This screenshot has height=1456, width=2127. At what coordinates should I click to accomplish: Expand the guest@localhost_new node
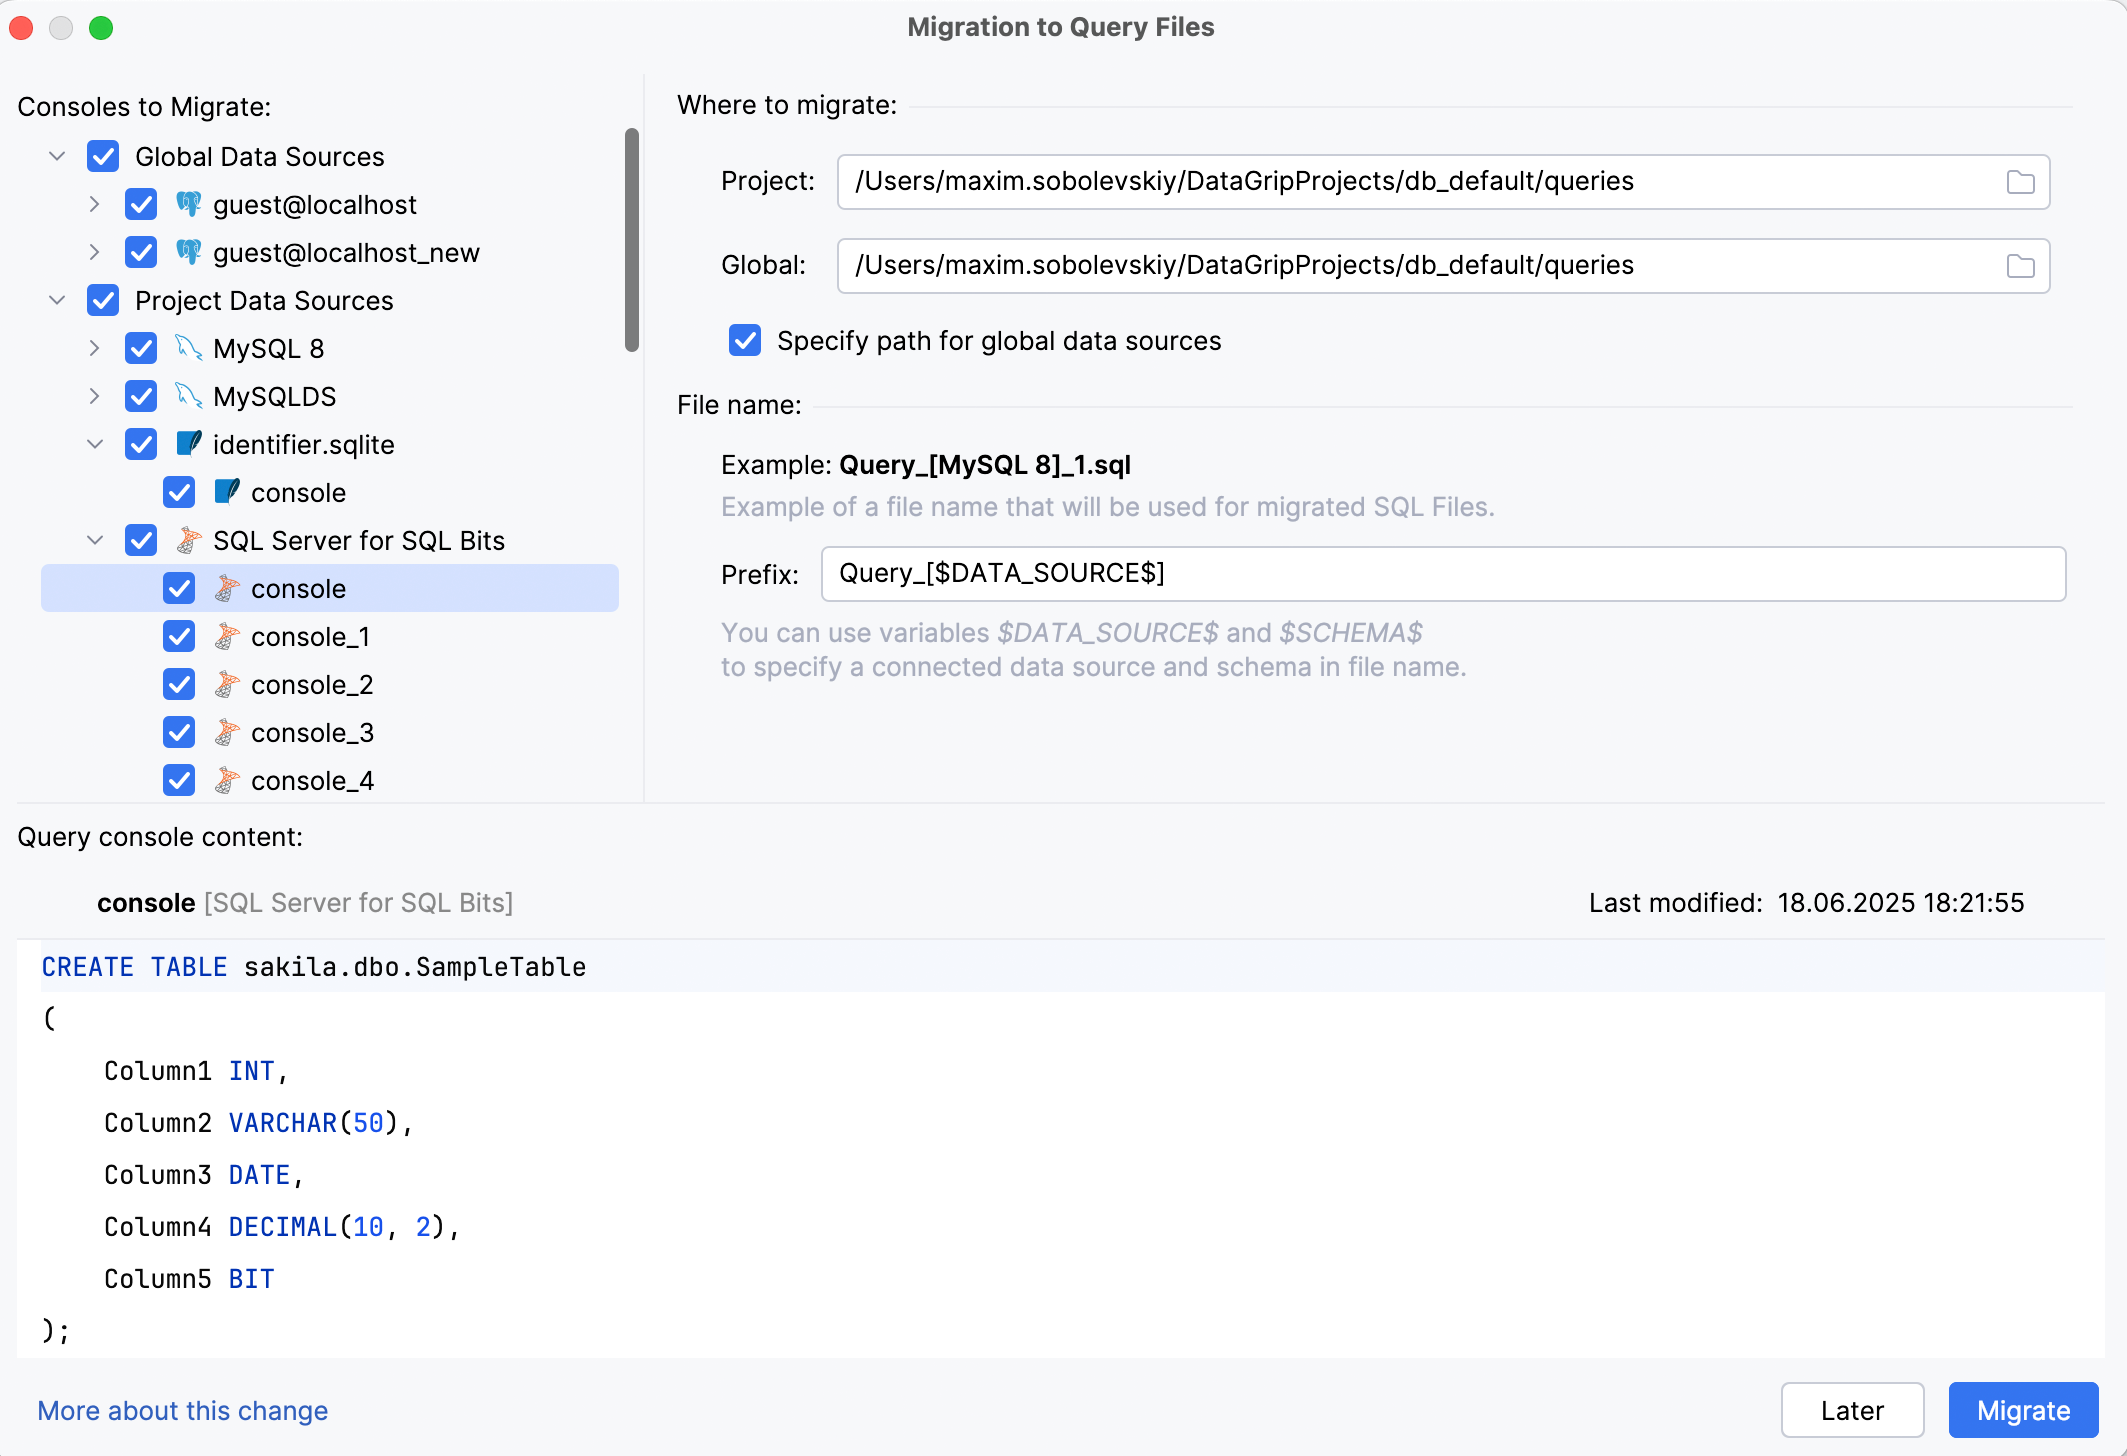[x=95, y=253]
